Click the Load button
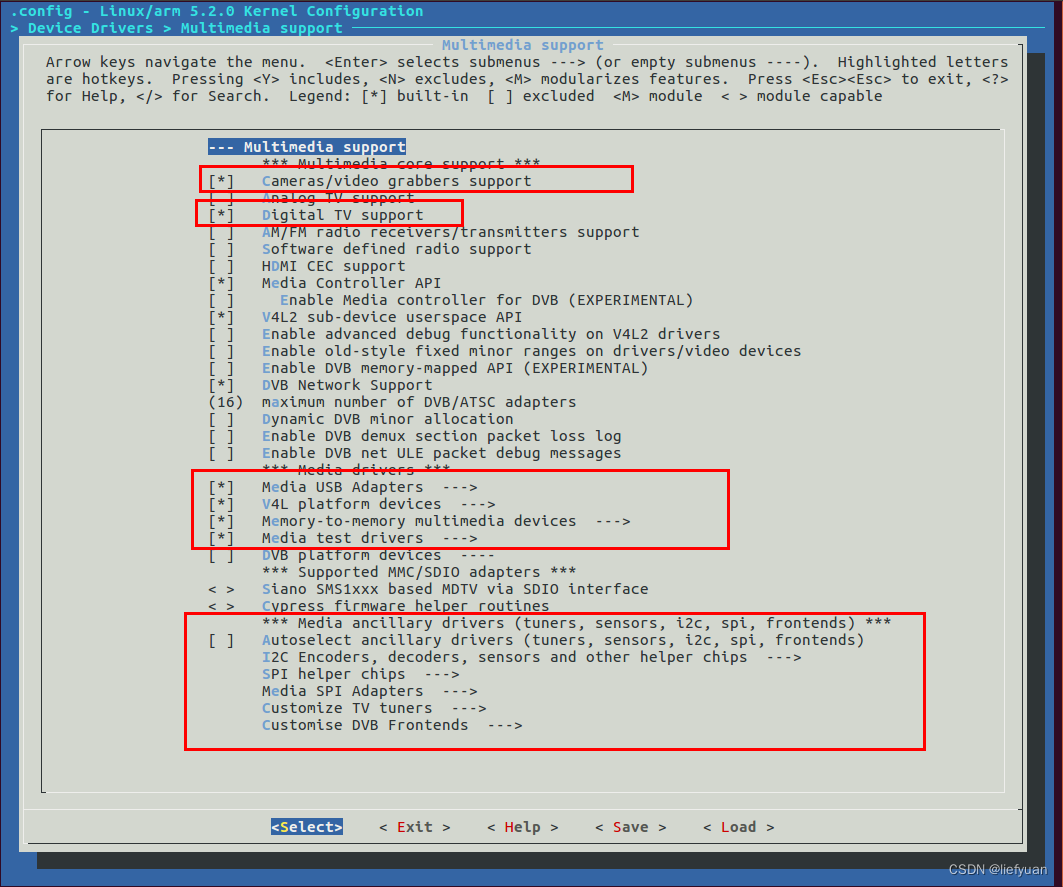This screenshot has width=1063, height=887. tap(738, 827)
